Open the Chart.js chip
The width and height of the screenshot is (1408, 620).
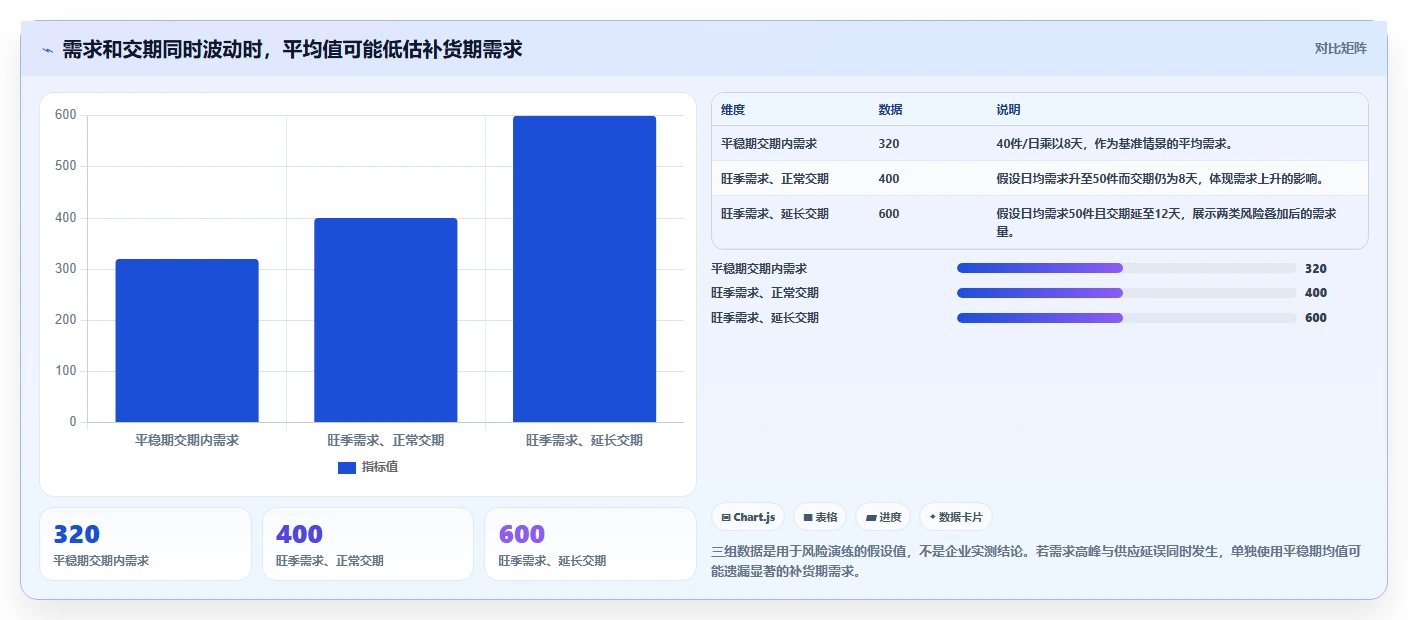tap(748, 517)
